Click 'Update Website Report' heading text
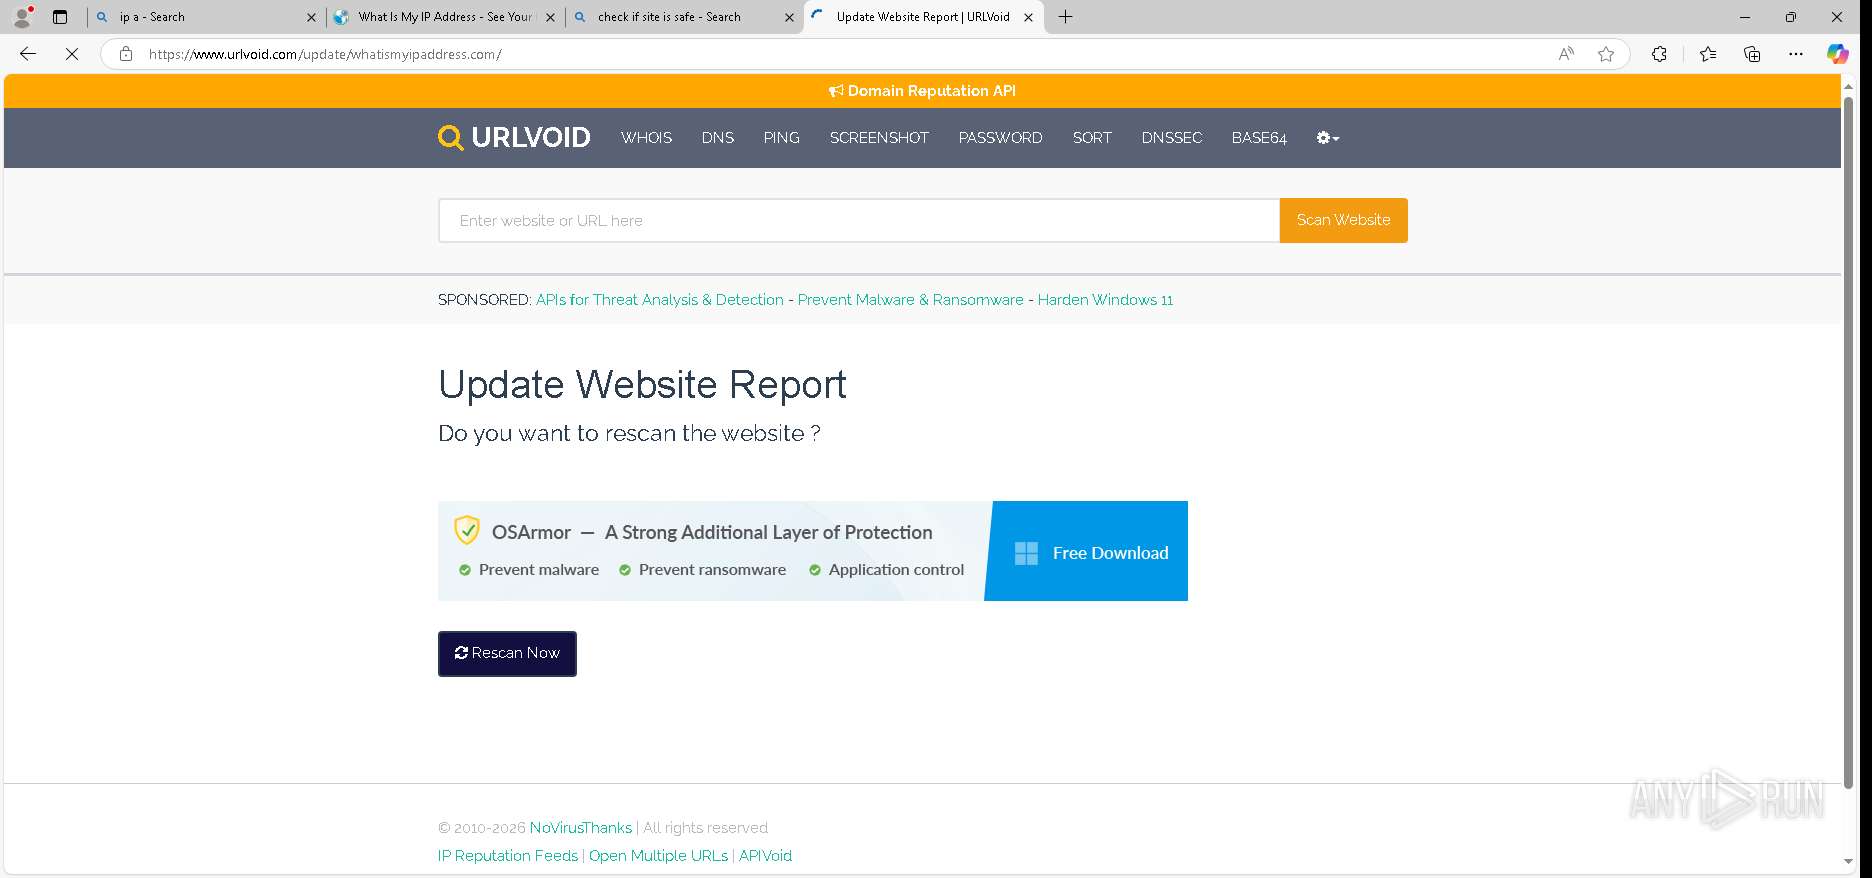The image size is (1872, 878). pos(642,385)
